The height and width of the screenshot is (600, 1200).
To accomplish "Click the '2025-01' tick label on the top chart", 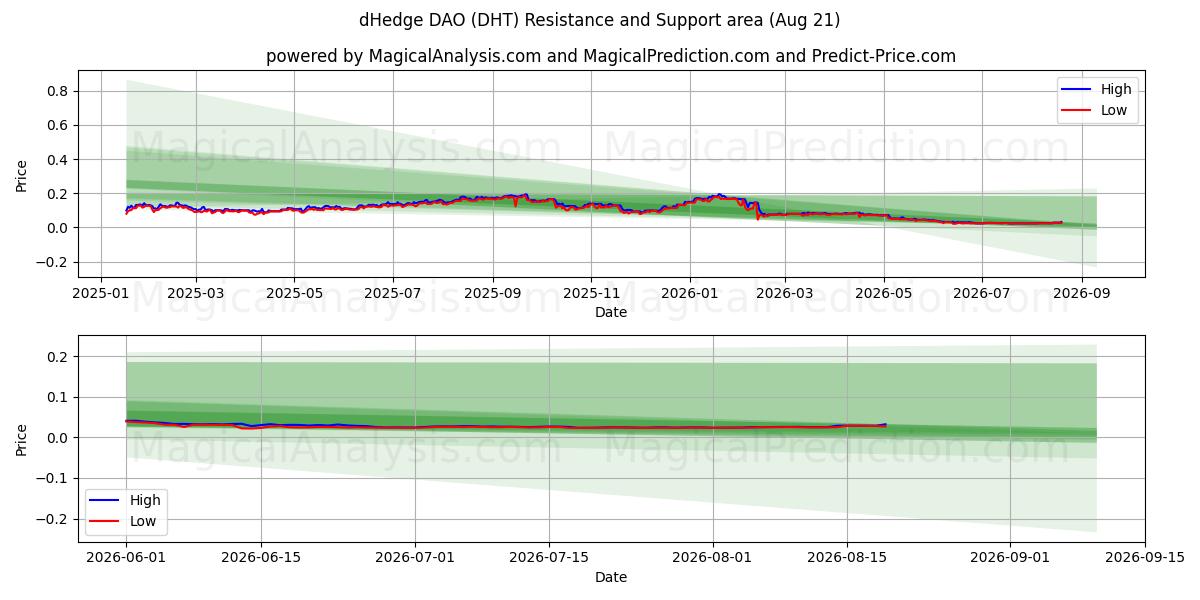I will click(x=101, y=295).
